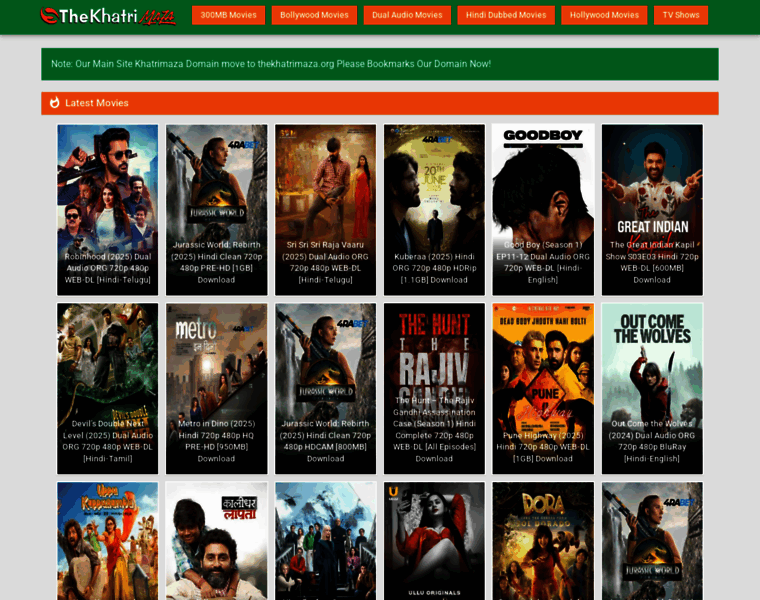760x600 pixels.
Task: Open the Pune Highway (2025) poster
Action: point(543,389)
